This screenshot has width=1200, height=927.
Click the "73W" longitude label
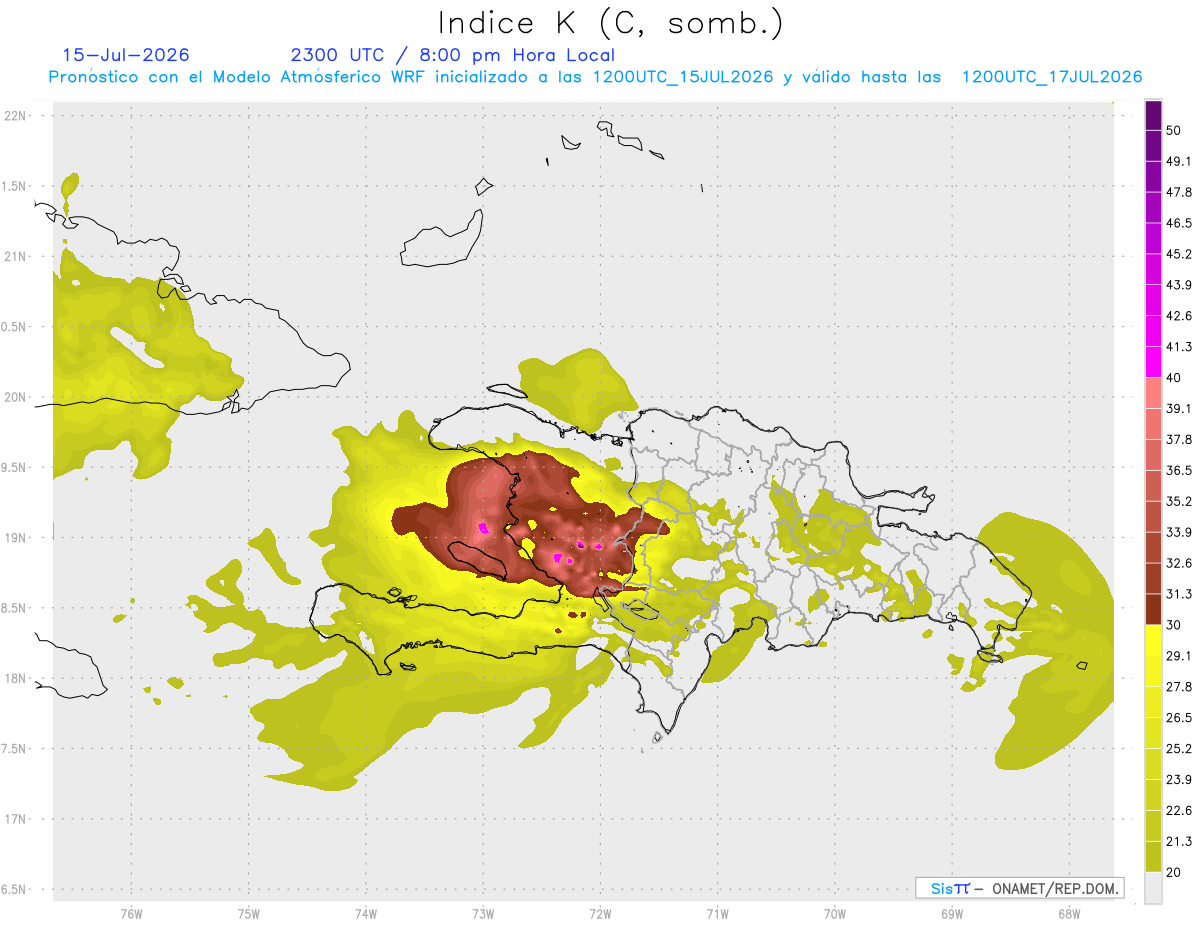(483, 913)
